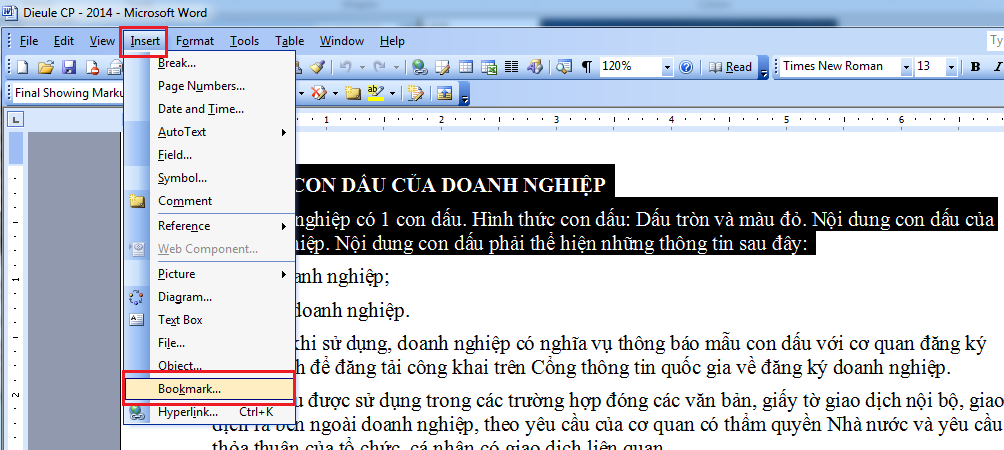Click the yellow Highlight color button
Image resolution: width=1004 pixels, height=450 pixels.
click(375, 93)
